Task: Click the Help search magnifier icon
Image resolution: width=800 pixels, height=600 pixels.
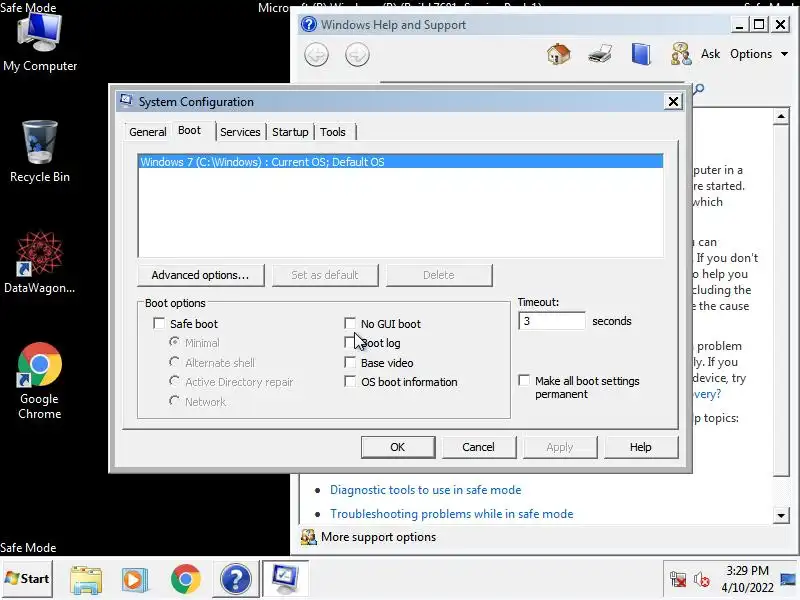Action: 699,89
